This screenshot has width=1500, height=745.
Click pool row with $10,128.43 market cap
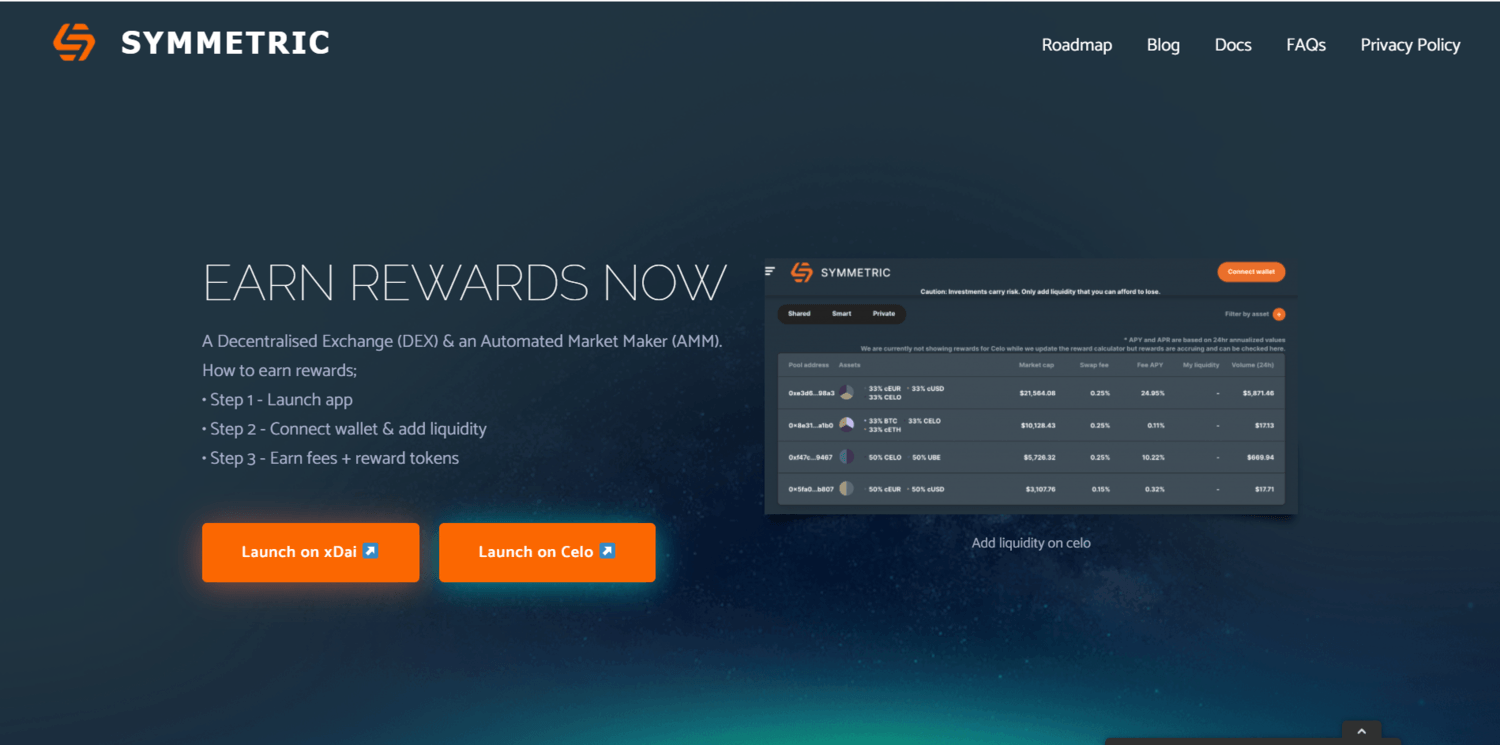[x=1031, y=425]
